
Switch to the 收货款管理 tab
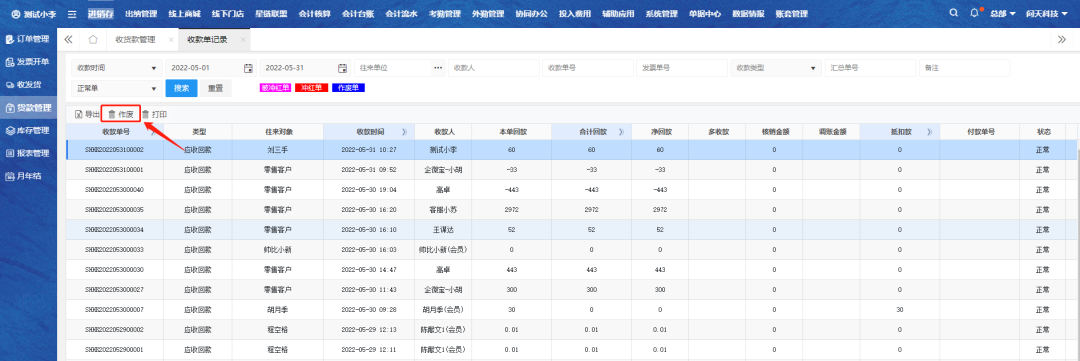click(135, 39)
